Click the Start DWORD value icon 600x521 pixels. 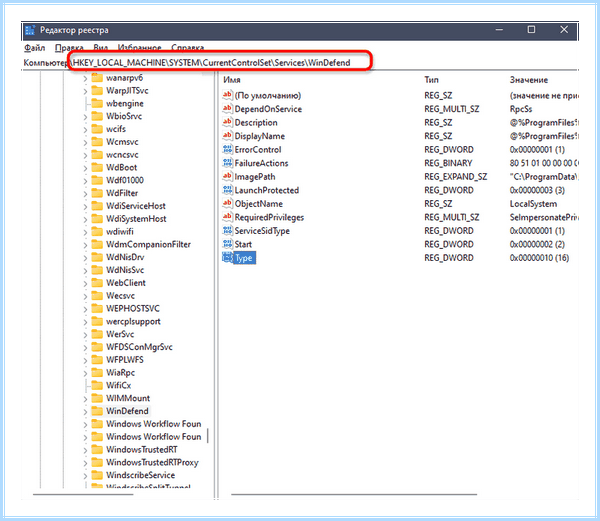(227, 244)
